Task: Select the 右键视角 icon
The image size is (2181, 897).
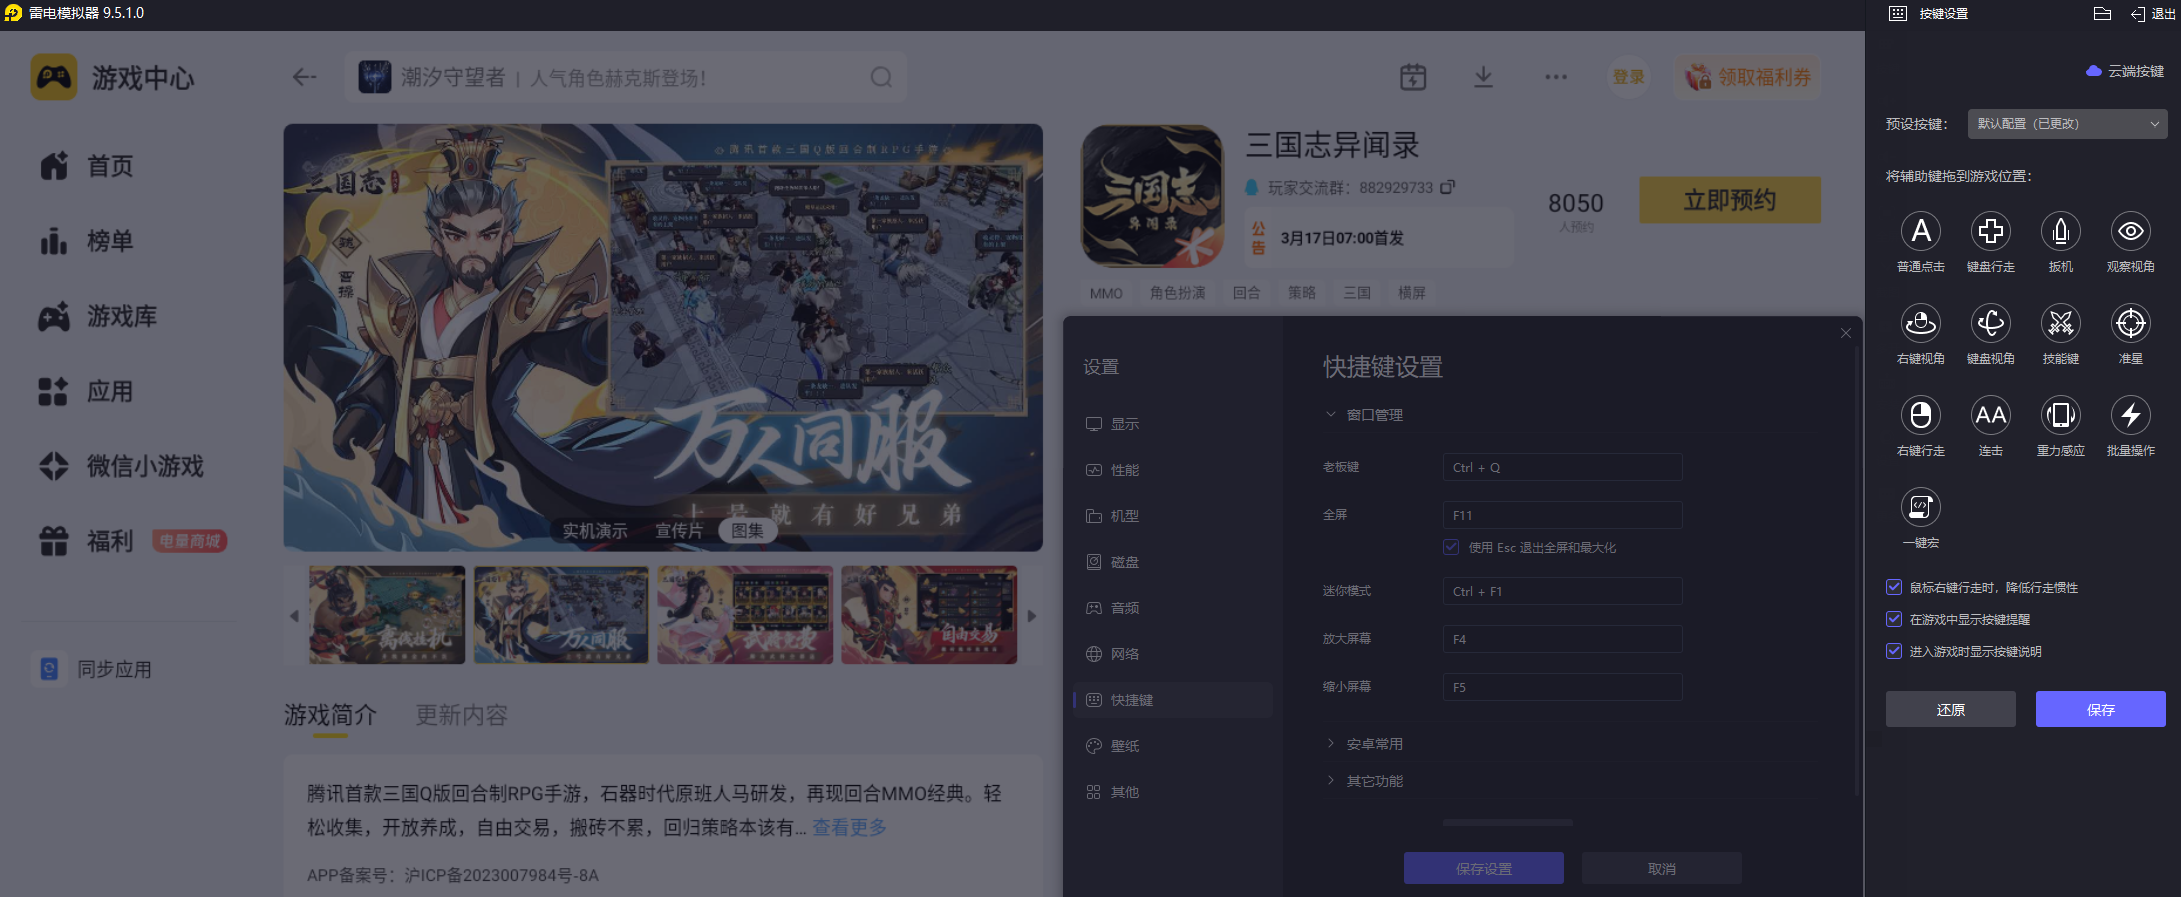Action: (x=1920, y=323)
